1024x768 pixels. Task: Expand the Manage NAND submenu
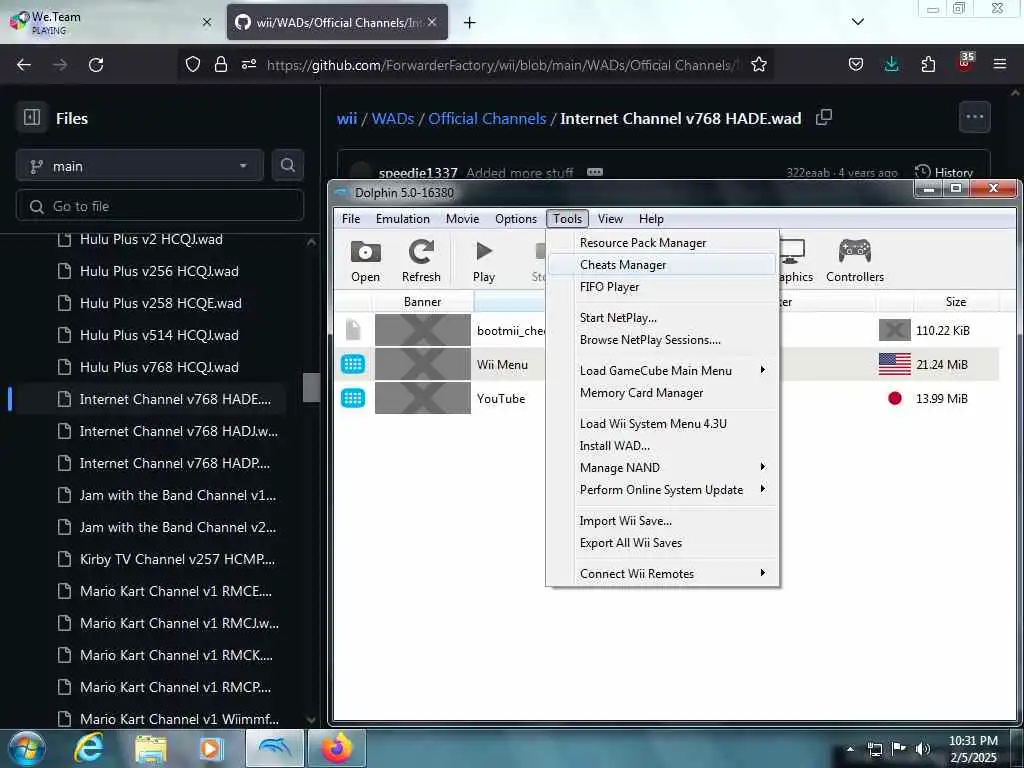point(663,468)
